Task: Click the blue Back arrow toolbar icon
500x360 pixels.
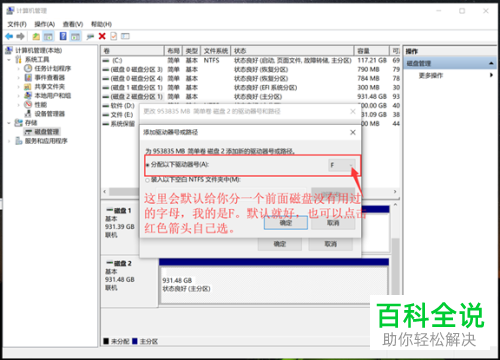Action: (9, 36)
